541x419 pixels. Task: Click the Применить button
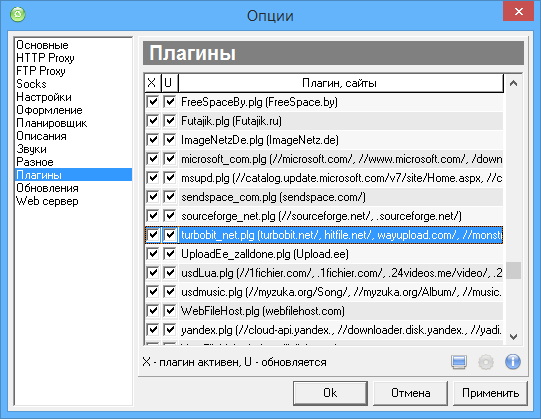491,393
